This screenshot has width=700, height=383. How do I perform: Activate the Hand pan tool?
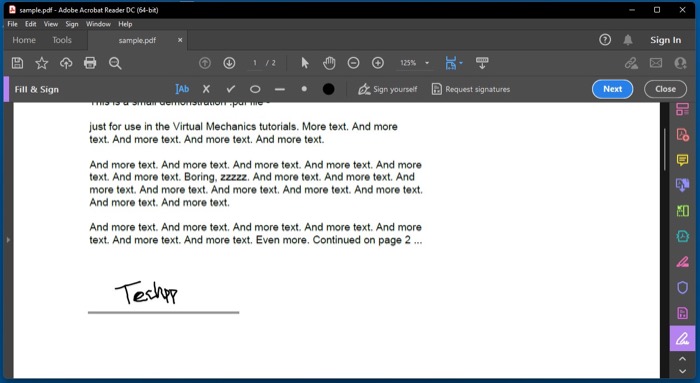pos(329,63)
